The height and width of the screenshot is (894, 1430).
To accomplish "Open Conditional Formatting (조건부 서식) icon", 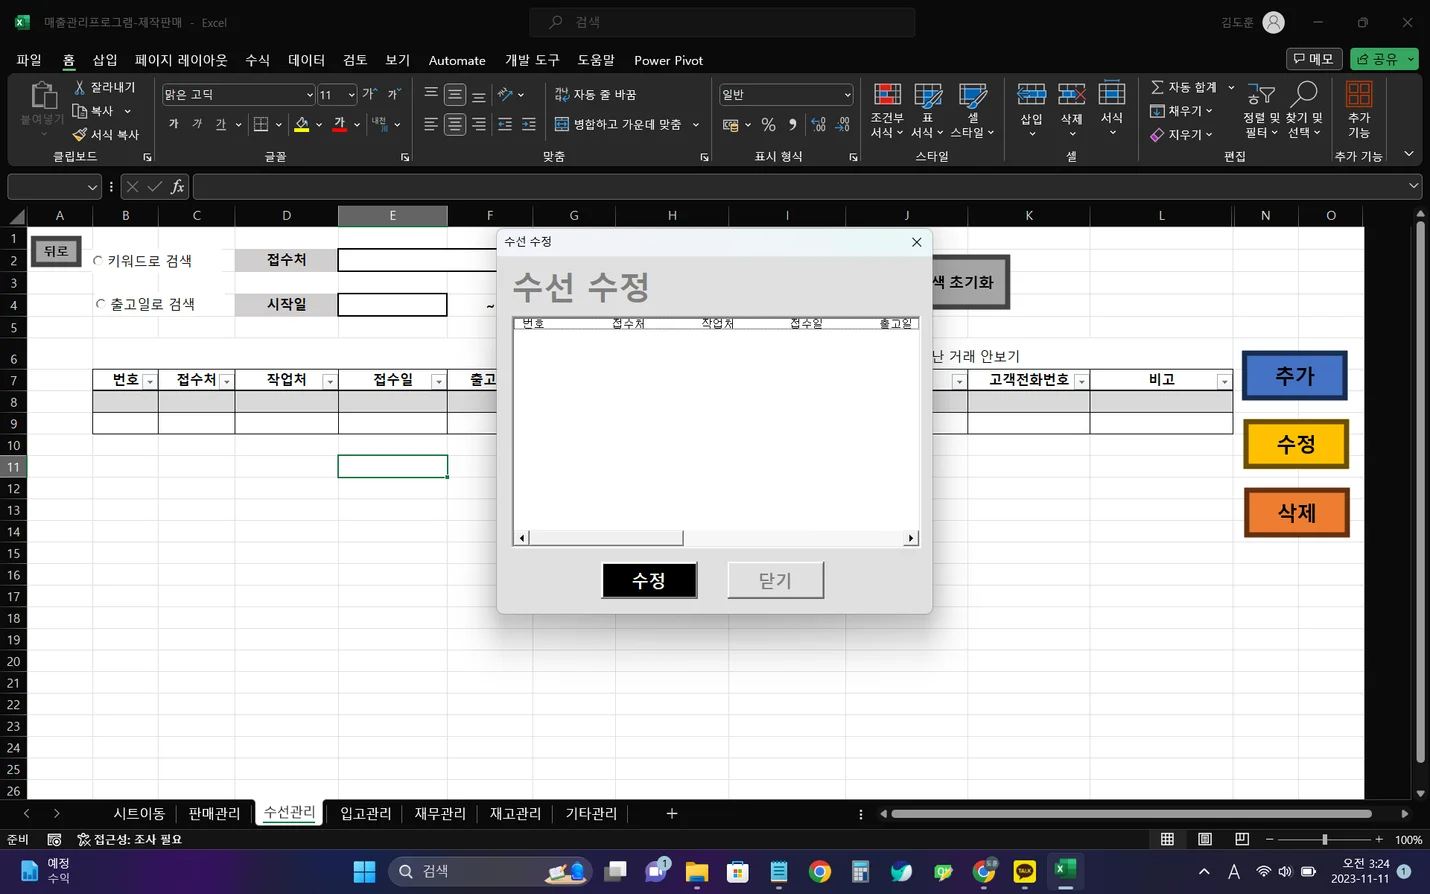I will coord(887,95).
